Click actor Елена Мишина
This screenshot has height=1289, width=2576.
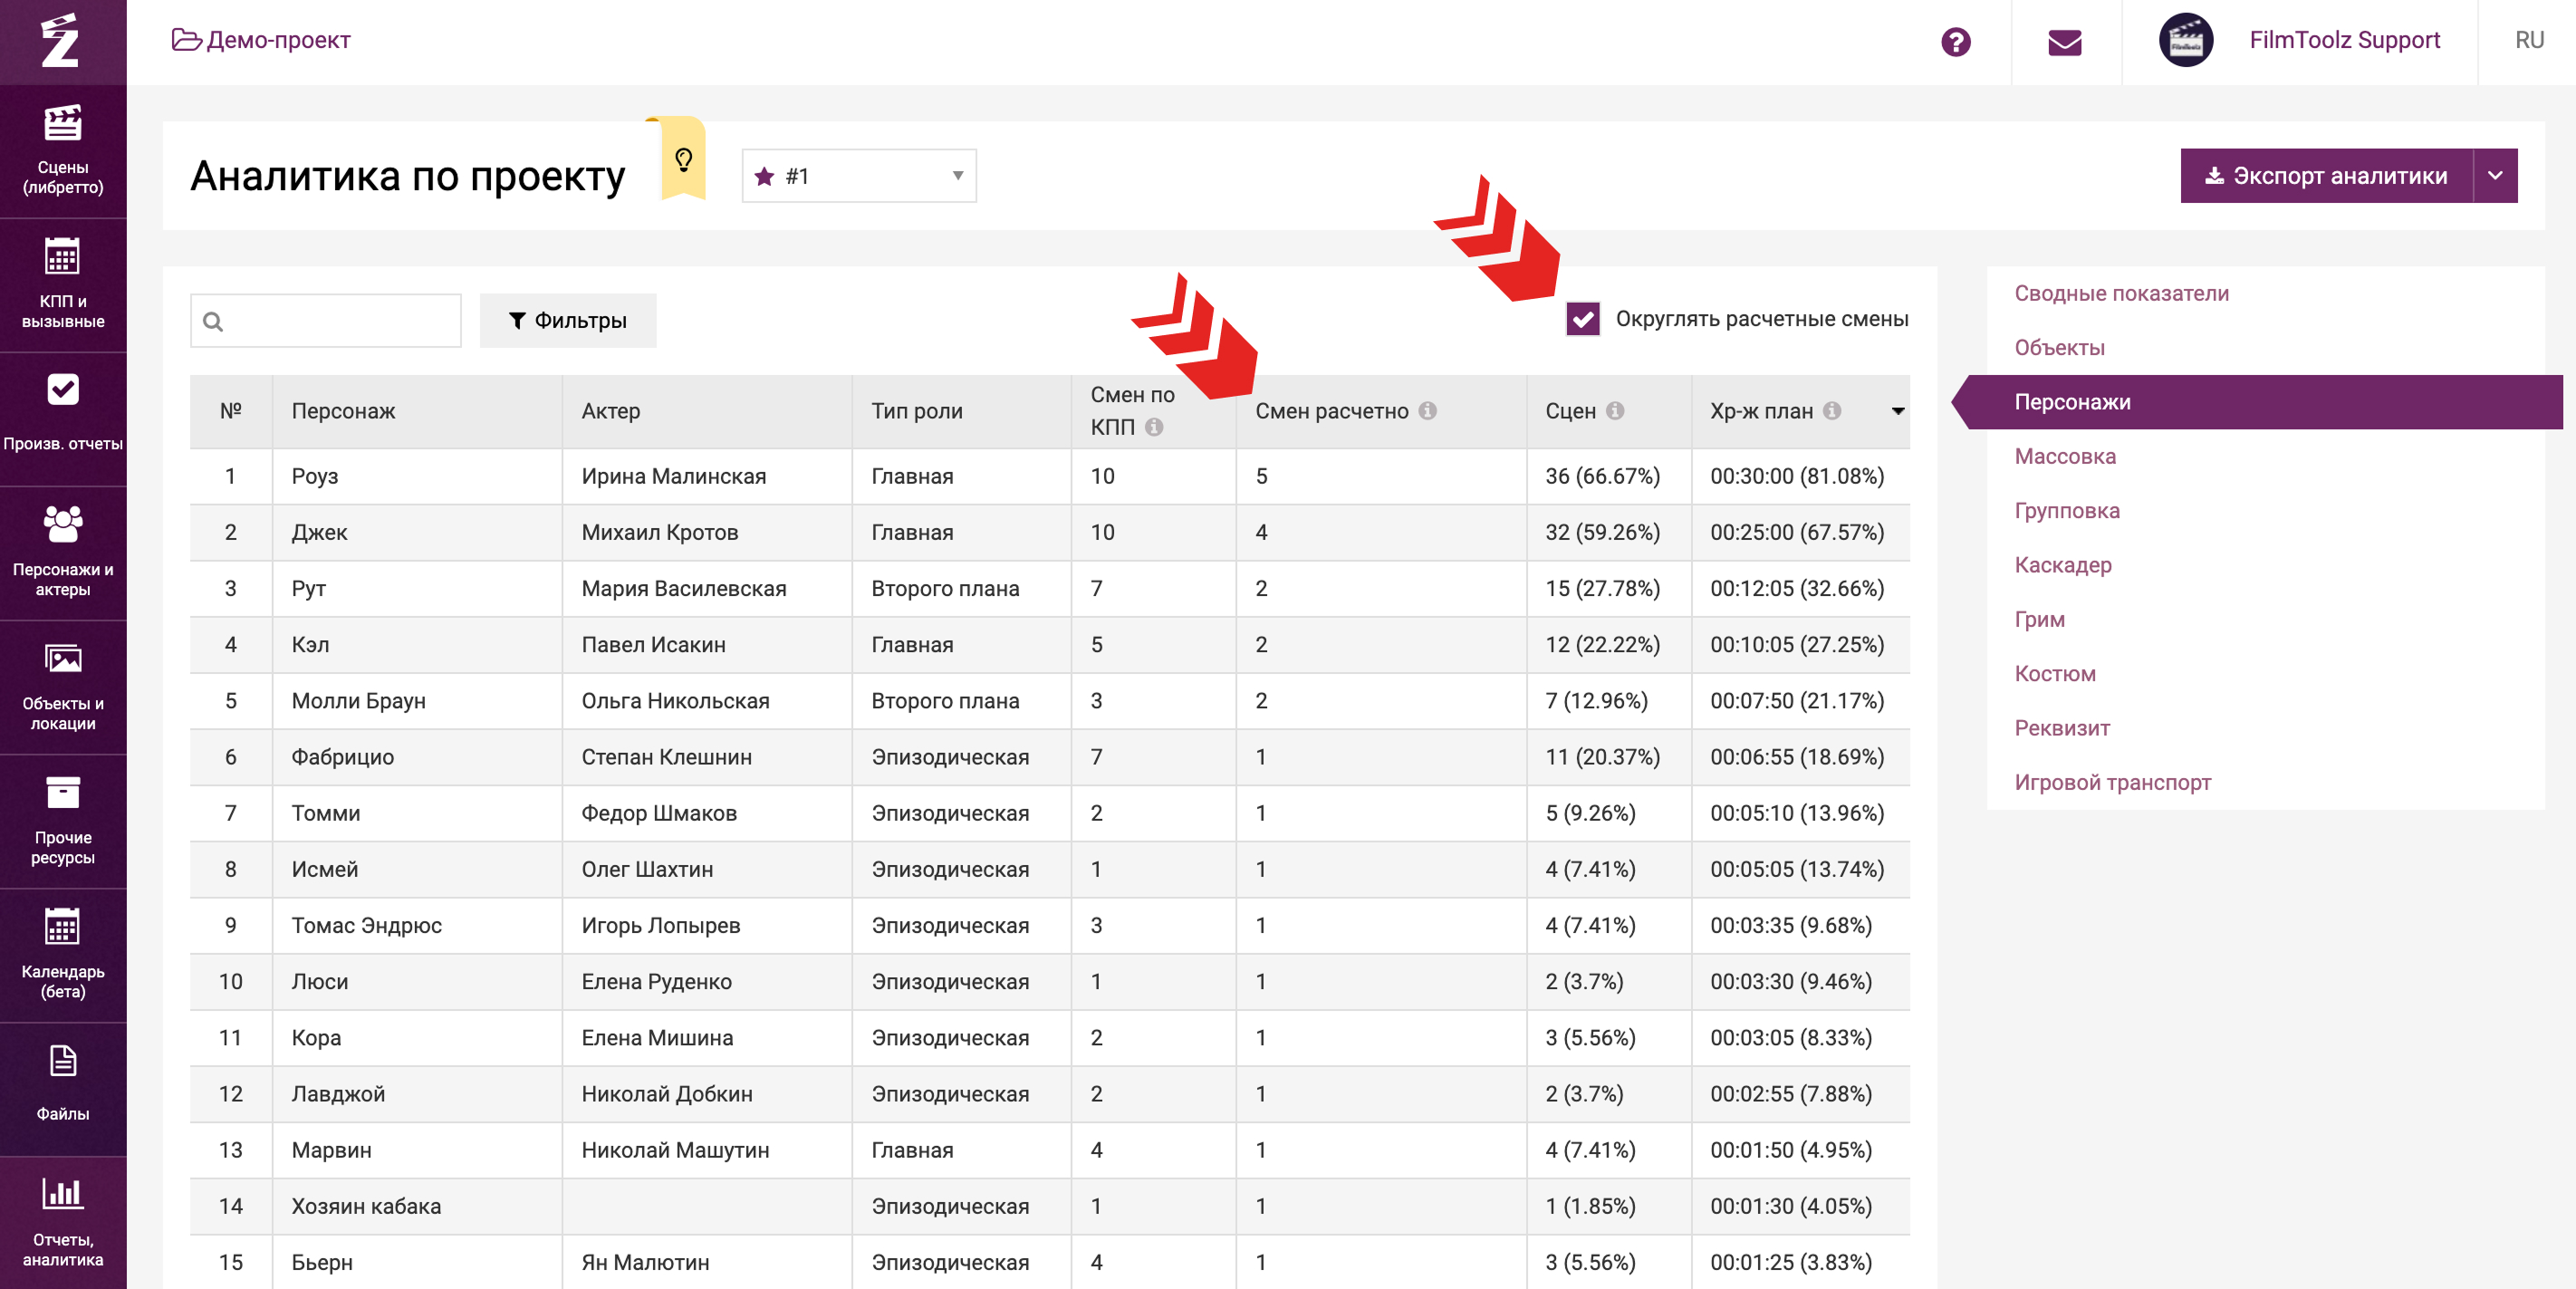point(657,1037)
